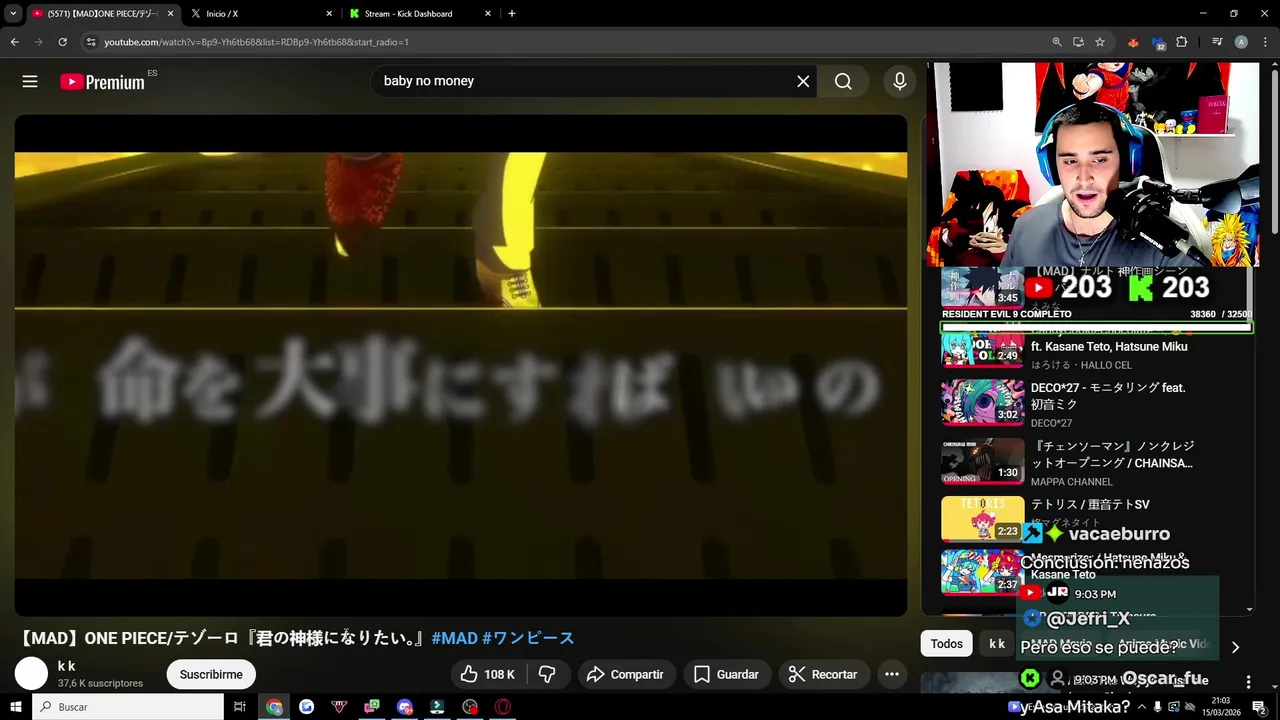The height and width of the screenshot is (720, 1280).
Task: Open Chrome profile avatar A
Action: [x=1241, y=42]
